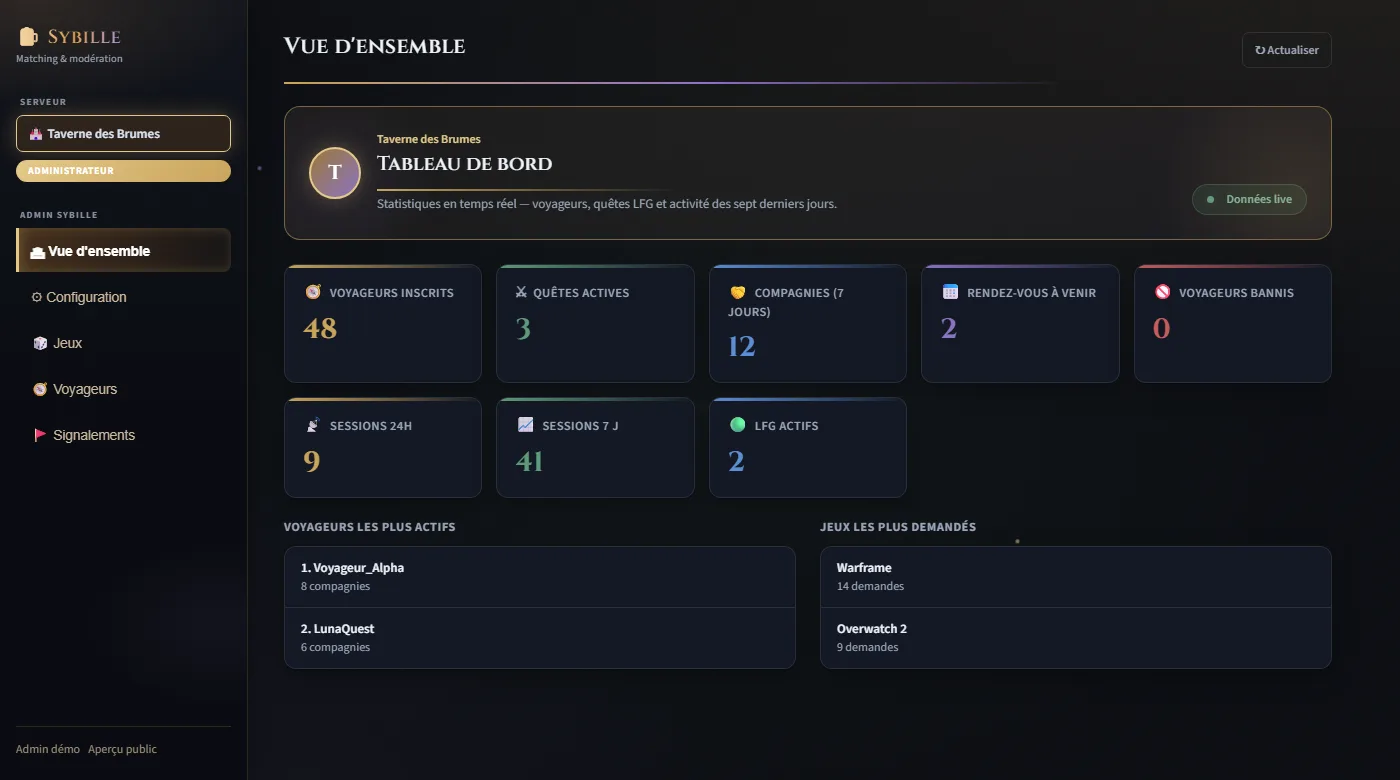This screenshot has height=780, width=1400.
Task: Click the value 41 in Sessions 7 J
Action: coord(529,461)
